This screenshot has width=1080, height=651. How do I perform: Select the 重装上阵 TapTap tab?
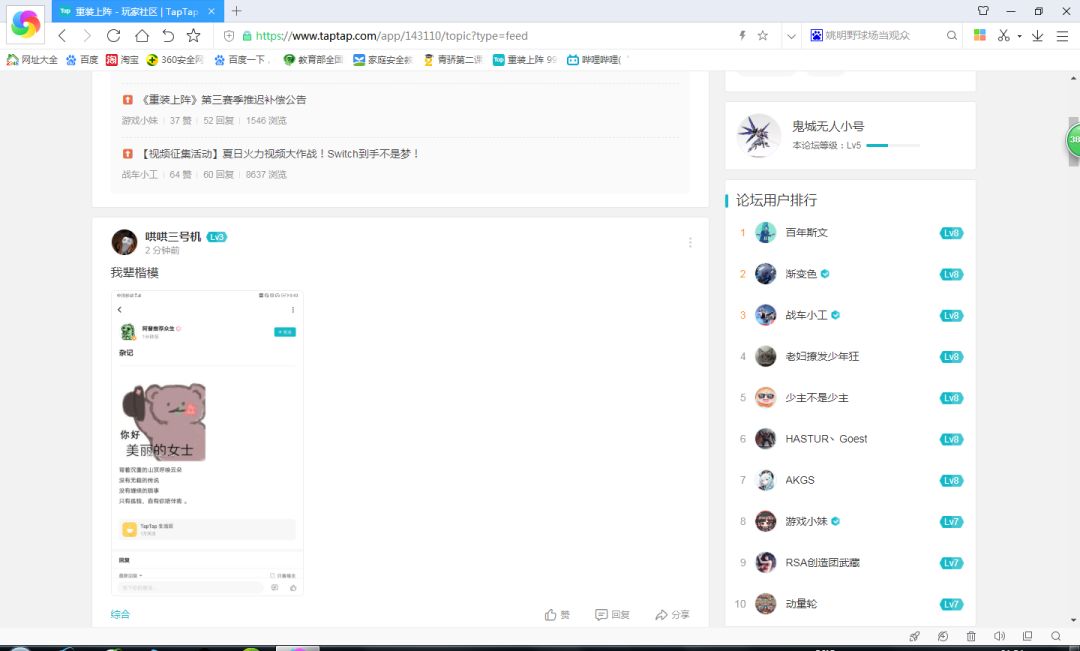(x=137, y=11)
